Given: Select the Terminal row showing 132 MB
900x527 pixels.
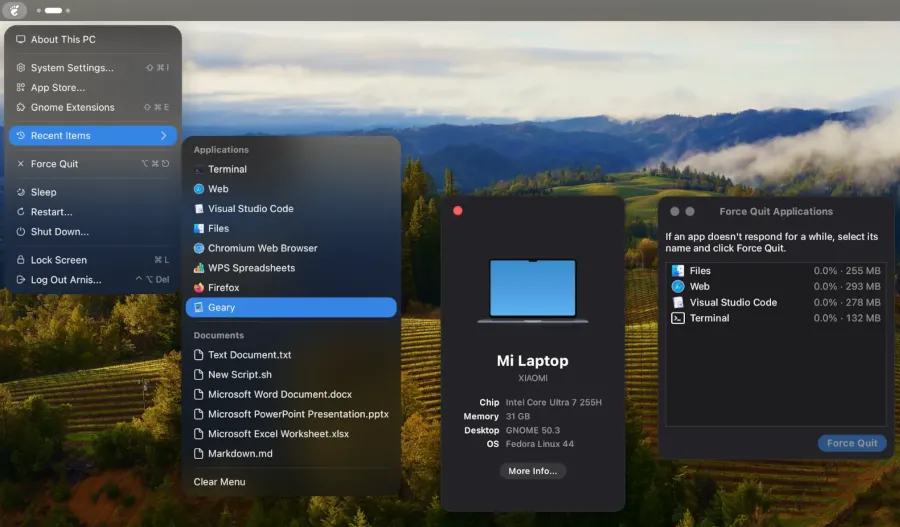Looking at the screenshot, I should (x=776, y=318).
